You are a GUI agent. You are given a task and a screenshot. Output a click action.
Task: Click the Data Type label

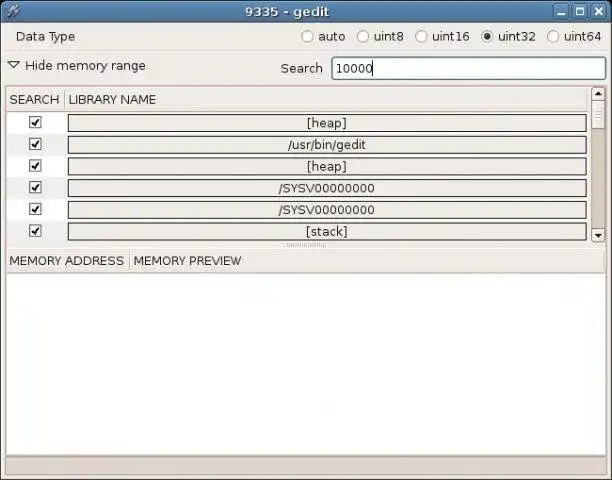[45, 37]
